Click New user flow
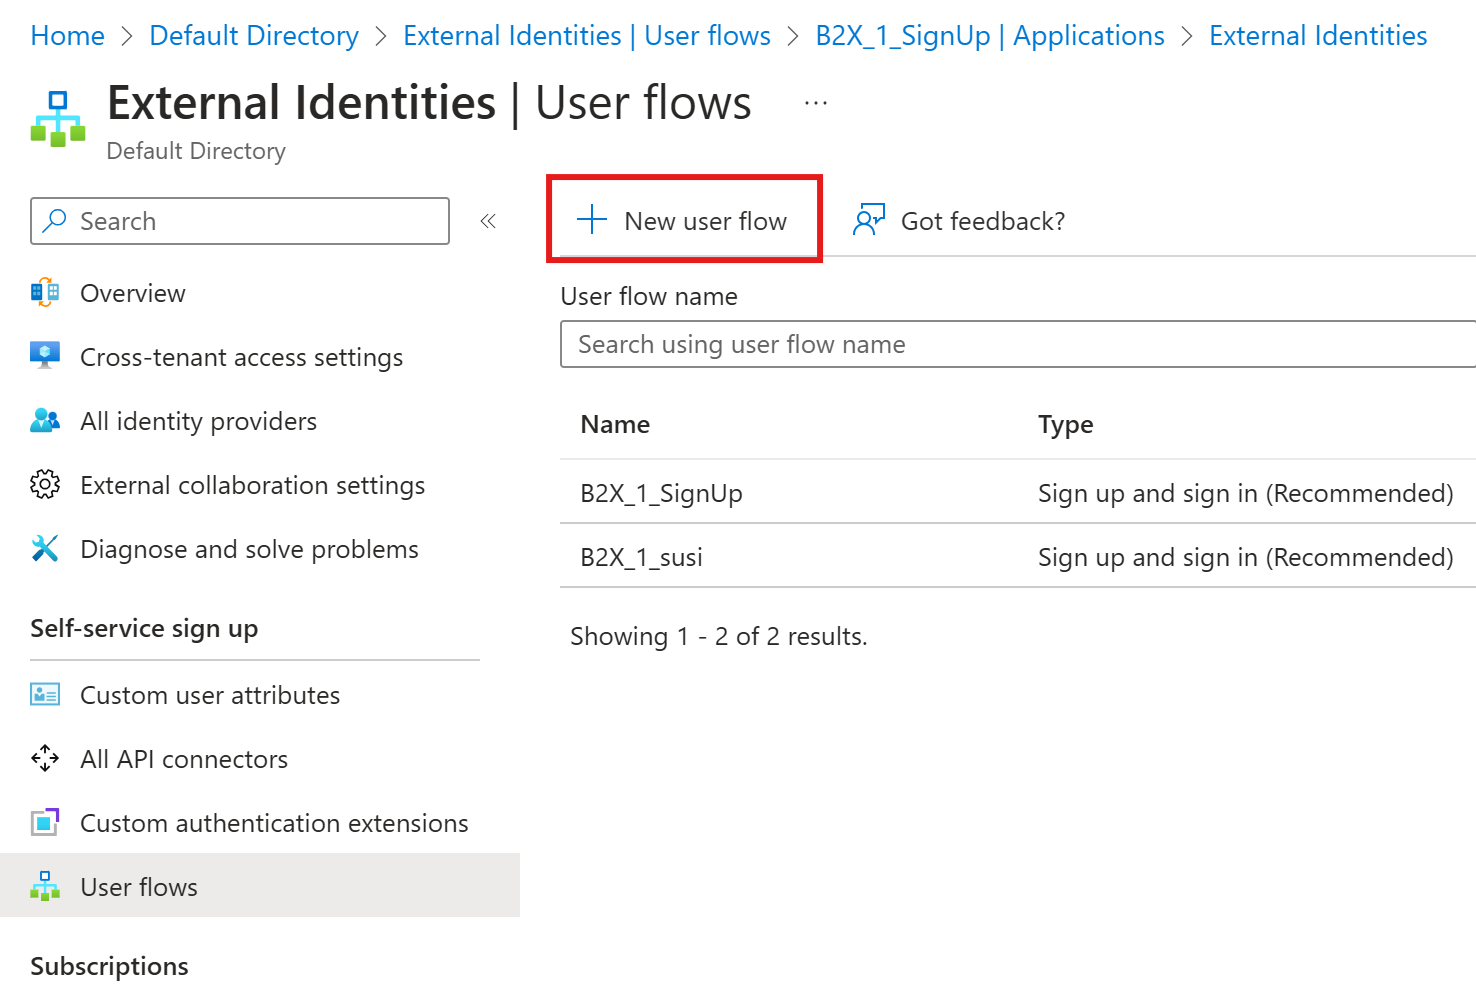 (x=684, y=220)
